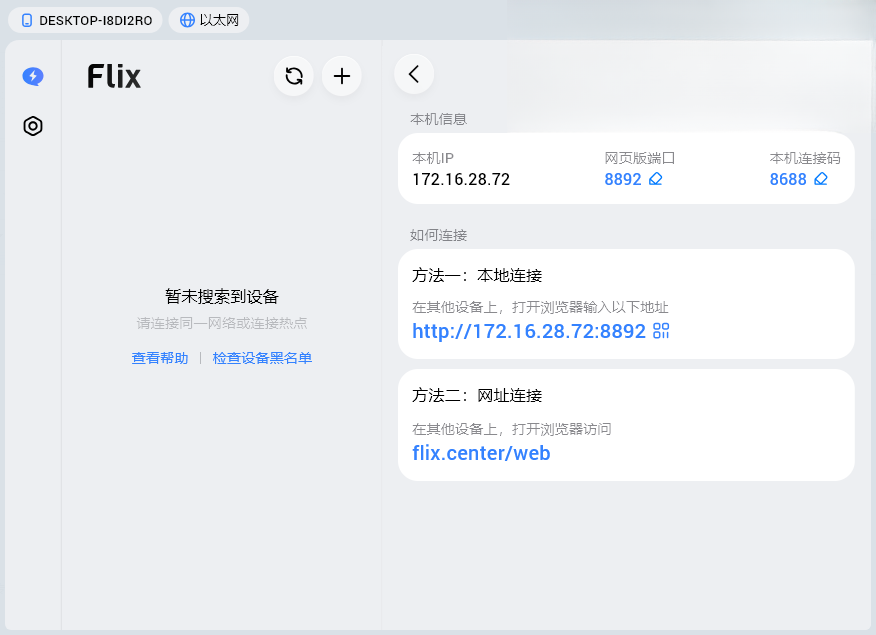The height and width of the screenshot is (635, 876).
Task: Click the DESKTOP-I8DI2RO device chip
Action: pyautogui.click(x=85, y=20)
